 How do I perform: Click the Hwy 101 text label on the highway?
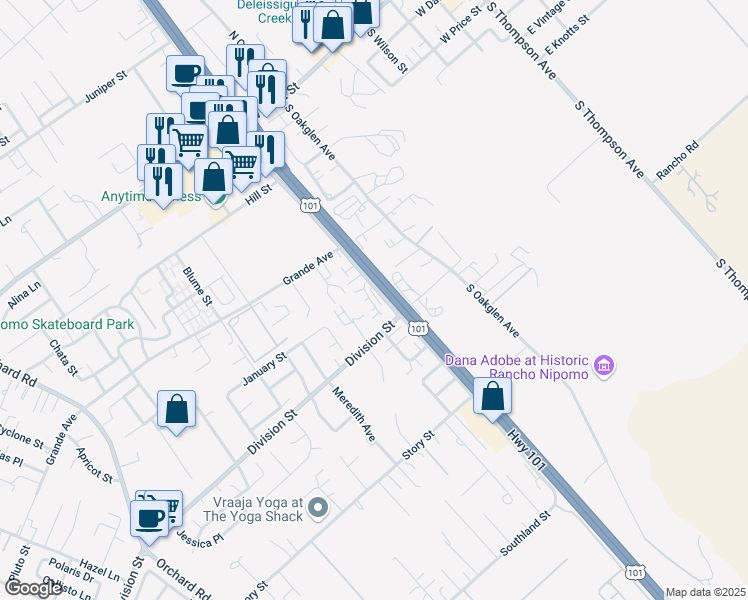tap(525, 450)
